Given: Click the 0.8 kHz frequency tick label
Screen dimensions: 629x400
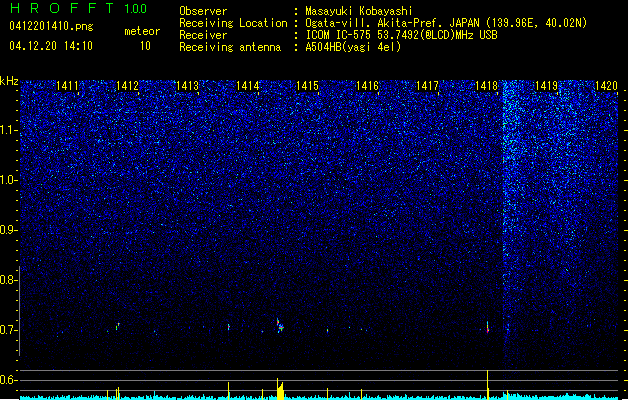Looking at the screenshot, I should click(x=8, y=280).
